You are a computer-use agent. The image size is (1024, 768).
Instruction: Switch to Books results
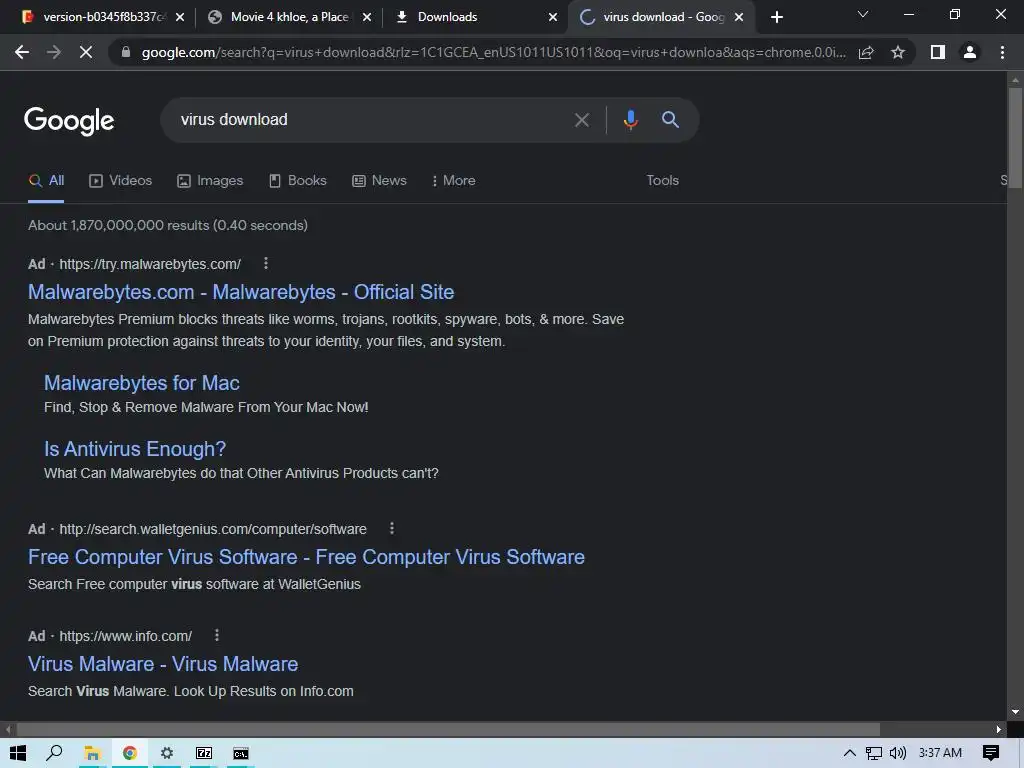pyautogui.click(x=298, y=180)
